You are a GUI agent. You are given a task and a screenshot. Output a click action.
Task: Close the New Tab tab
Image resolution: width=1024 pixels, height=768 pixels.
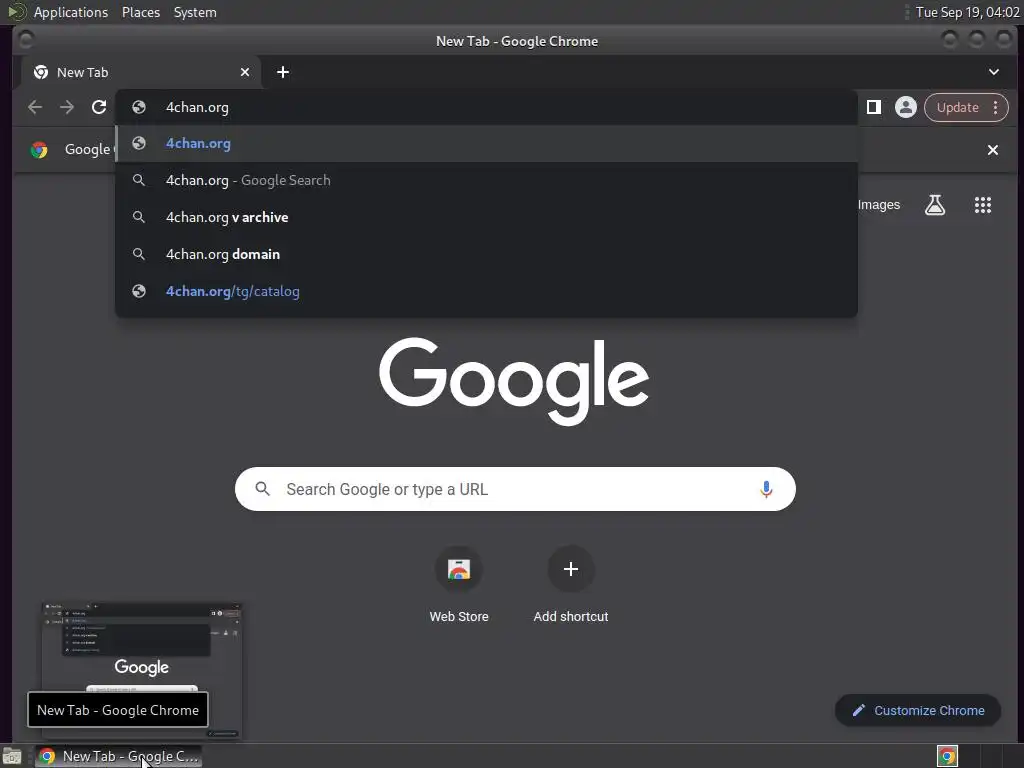(x=245, y=72)
